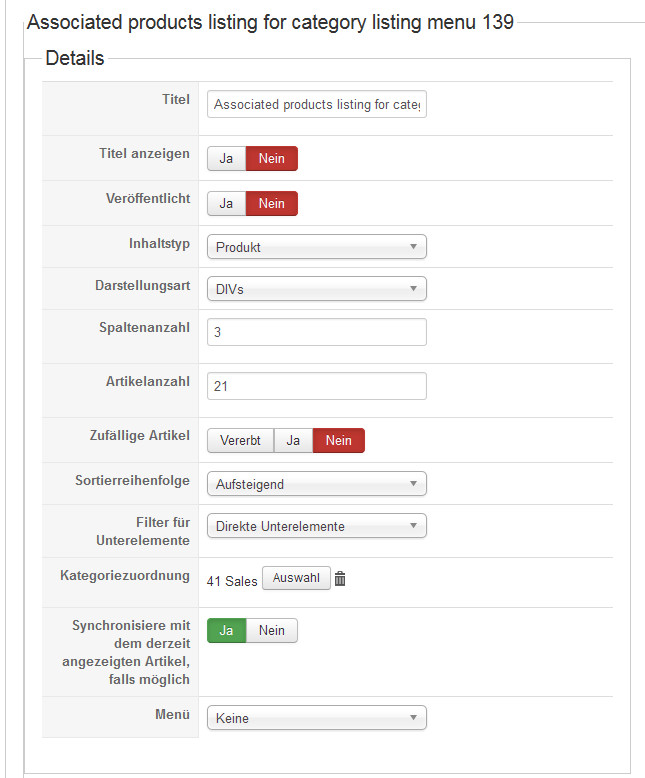645x778 pixels.
Task: Disable synchronization with displayed article (Nein)
Action: (272, 630)
